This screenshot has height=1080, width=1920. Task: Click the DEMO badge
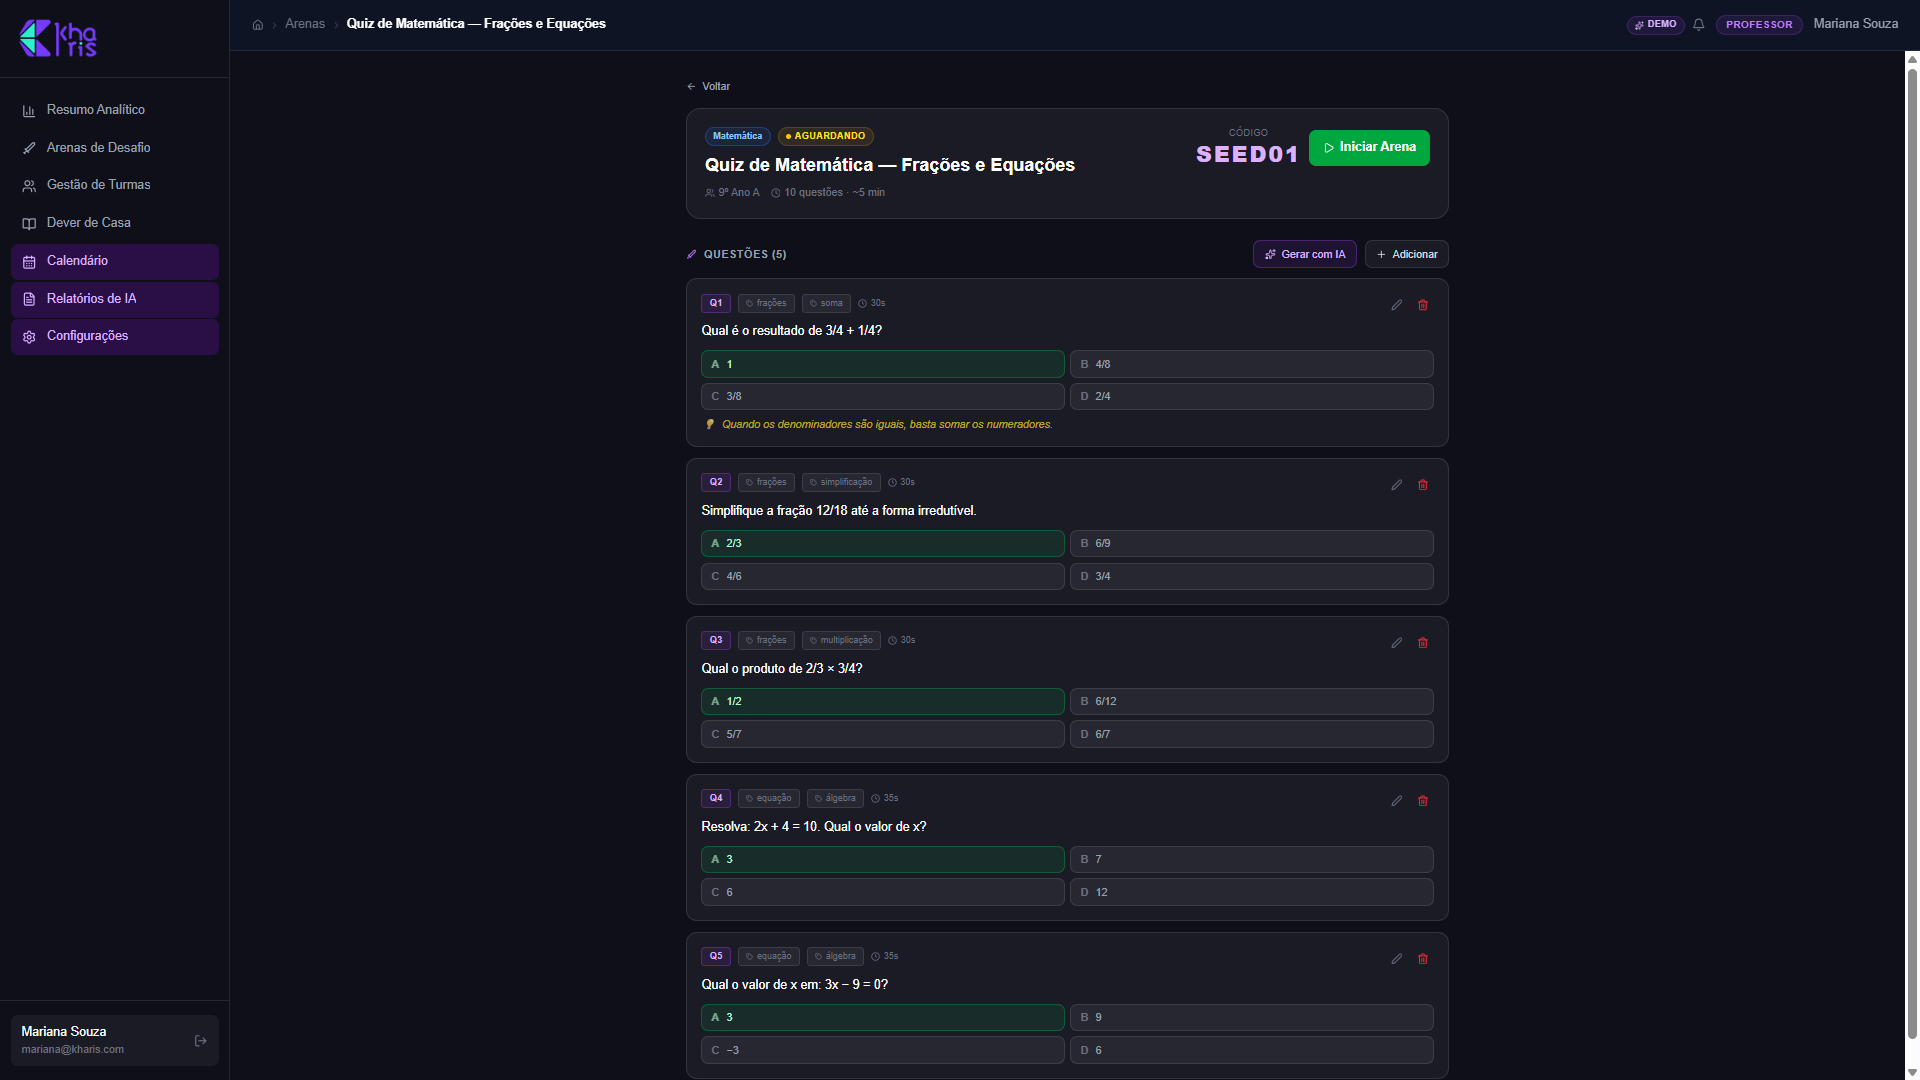click(x=1655, y=25)
